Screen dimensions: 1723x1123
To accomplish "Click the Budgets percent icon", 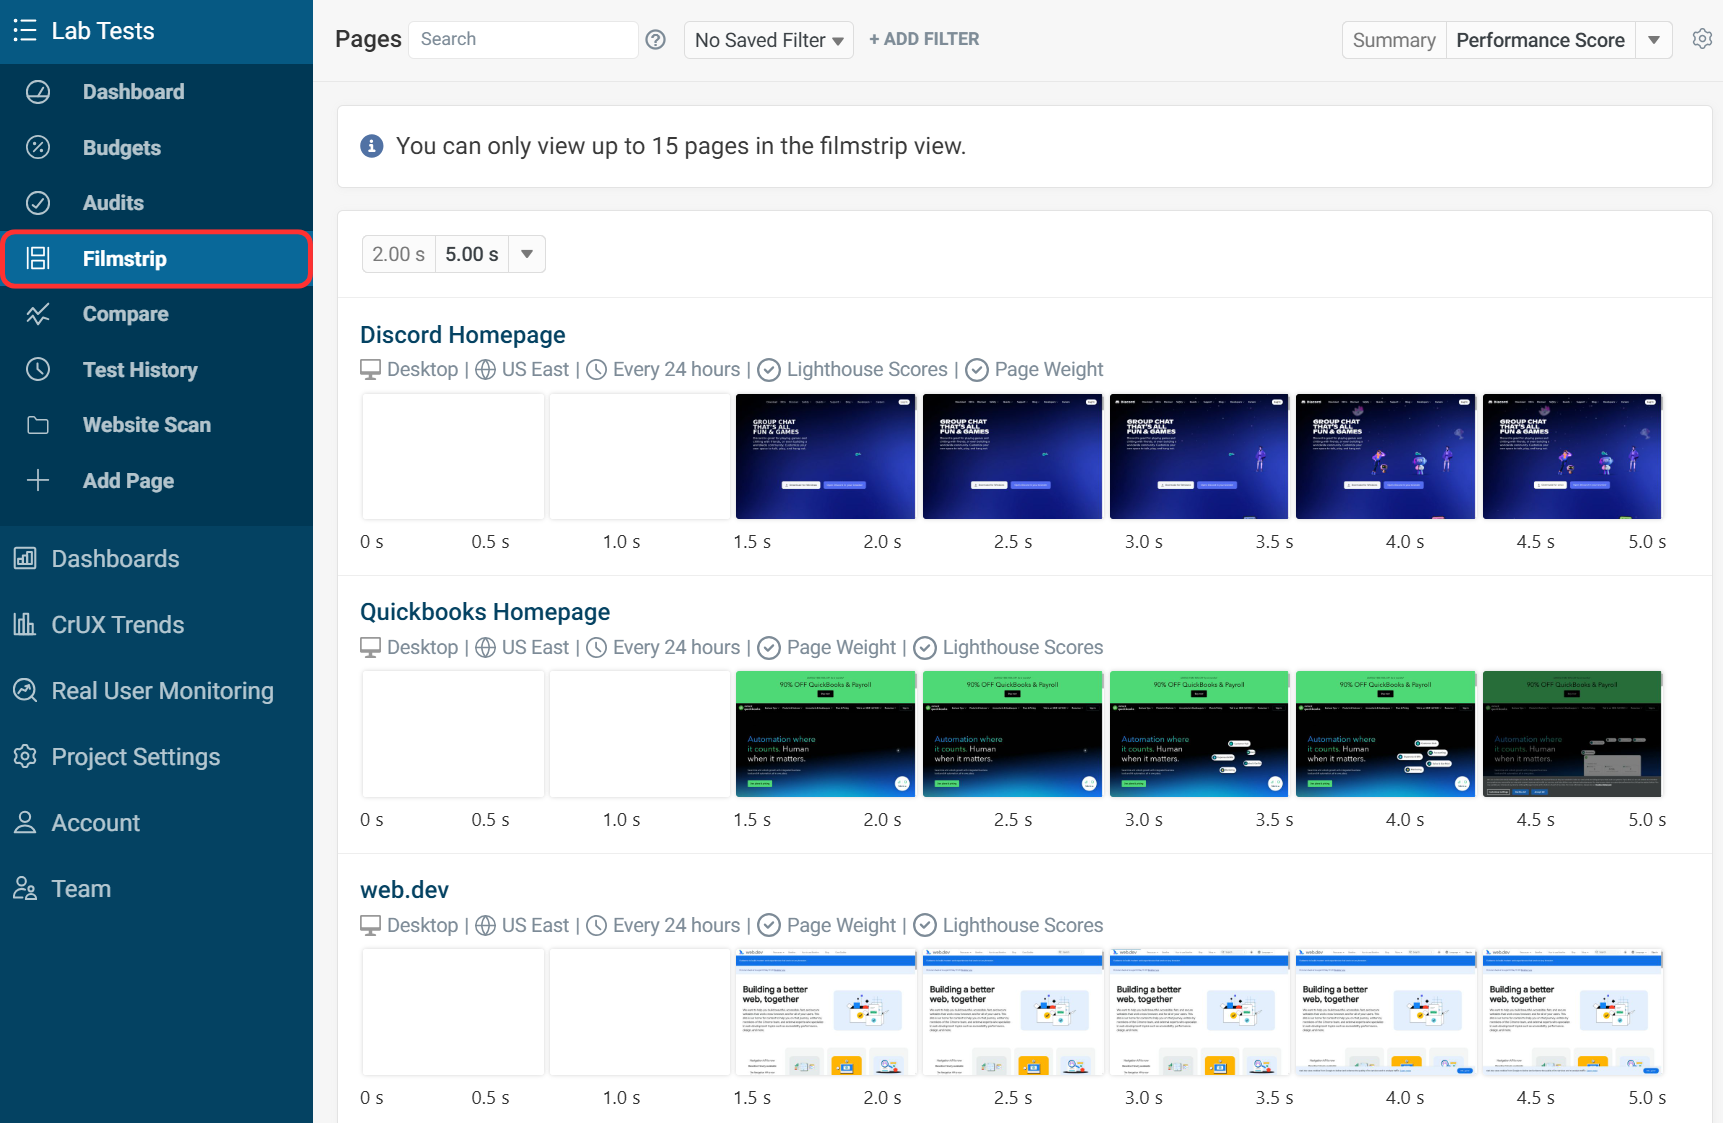I will pos(38,148).
